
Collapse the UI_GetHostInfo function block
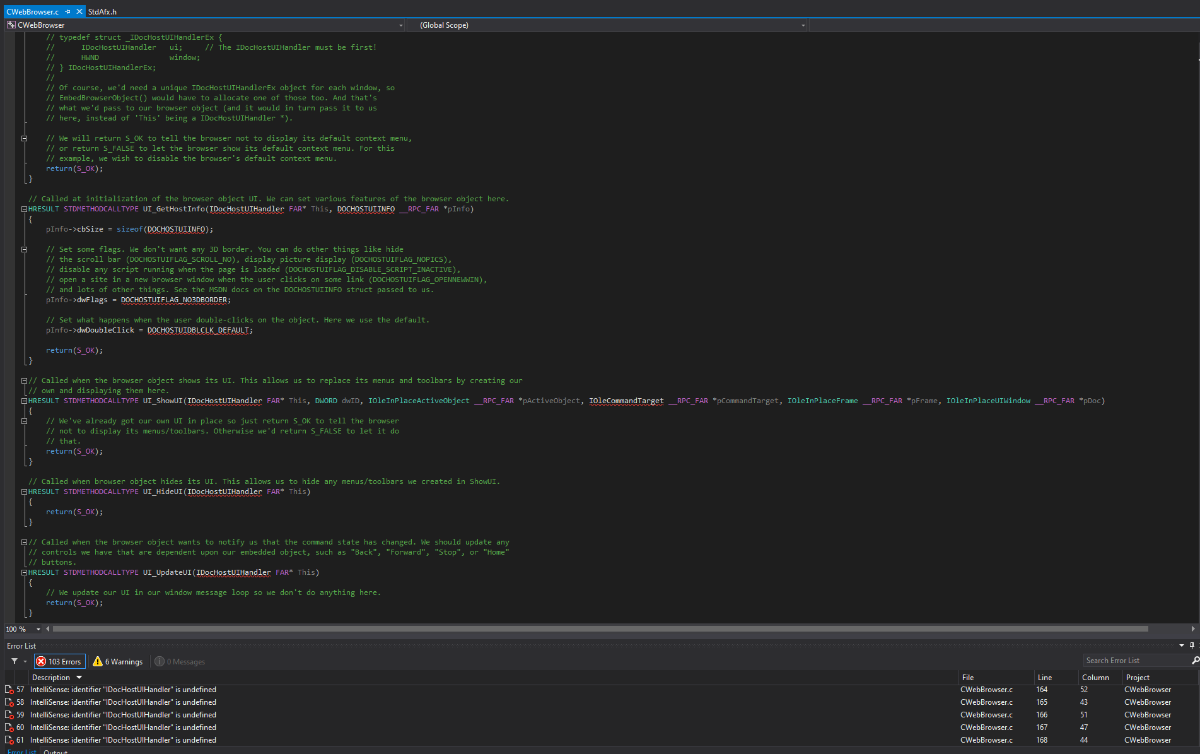24,209
